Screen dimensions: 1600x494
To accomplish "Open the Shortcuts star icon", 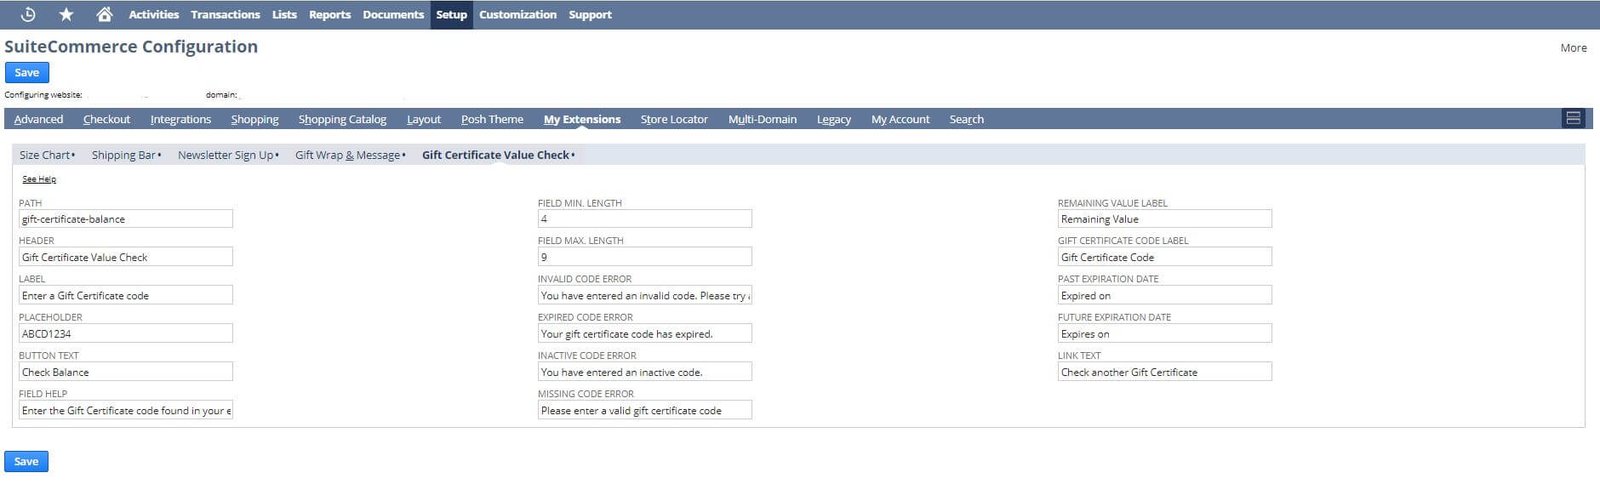I will [66, 14].
